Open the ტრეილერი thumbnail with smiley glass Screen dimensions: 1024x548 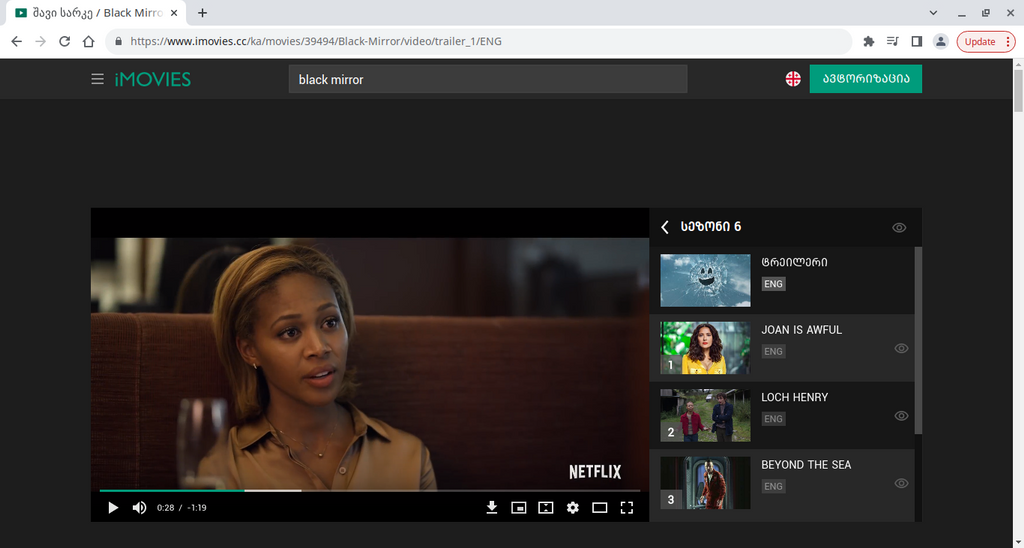click(705, 280)
